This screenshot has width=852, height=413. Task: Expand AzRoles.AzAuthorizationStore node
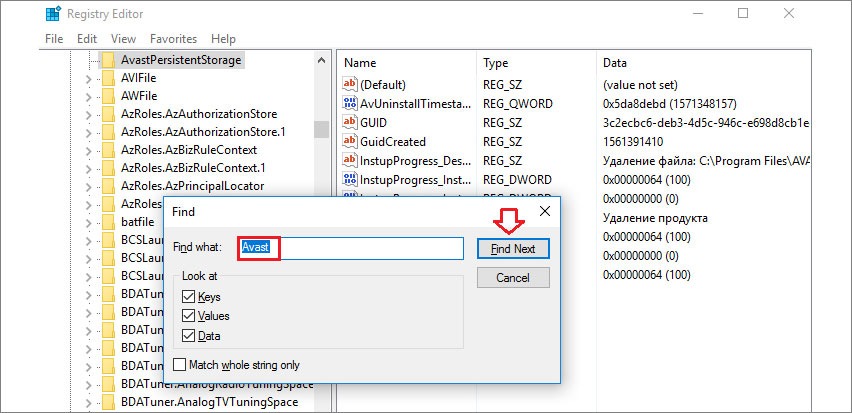tap(89, 114)
